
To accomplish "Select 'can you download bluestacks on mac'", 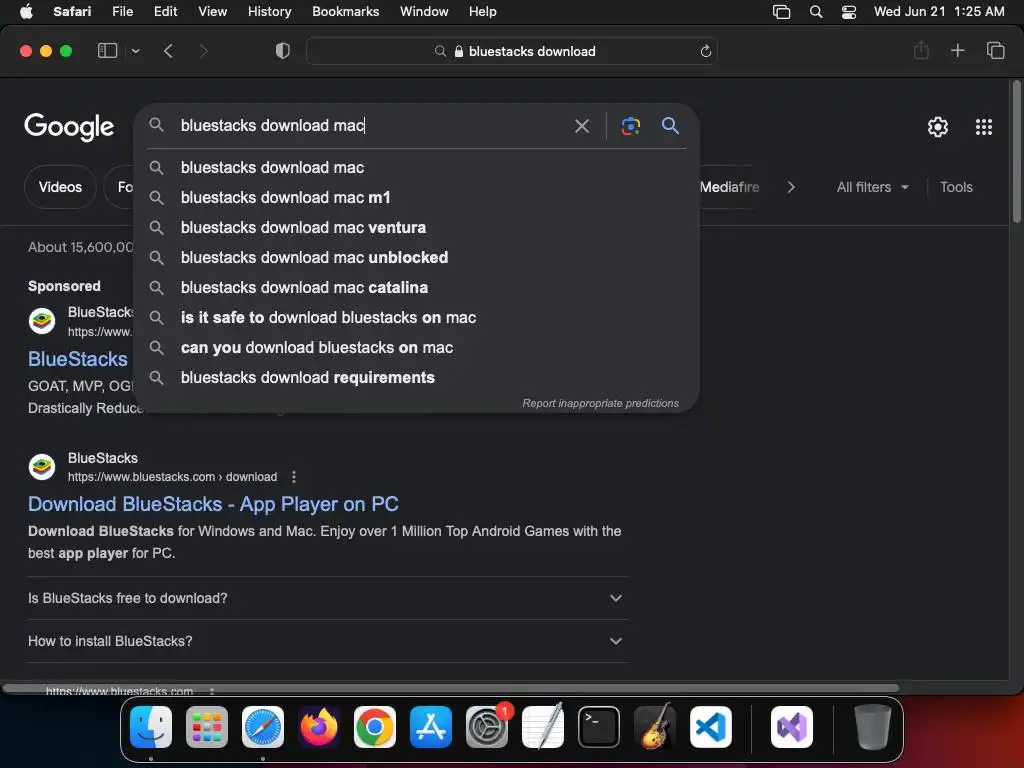I will tap(417, 347).
